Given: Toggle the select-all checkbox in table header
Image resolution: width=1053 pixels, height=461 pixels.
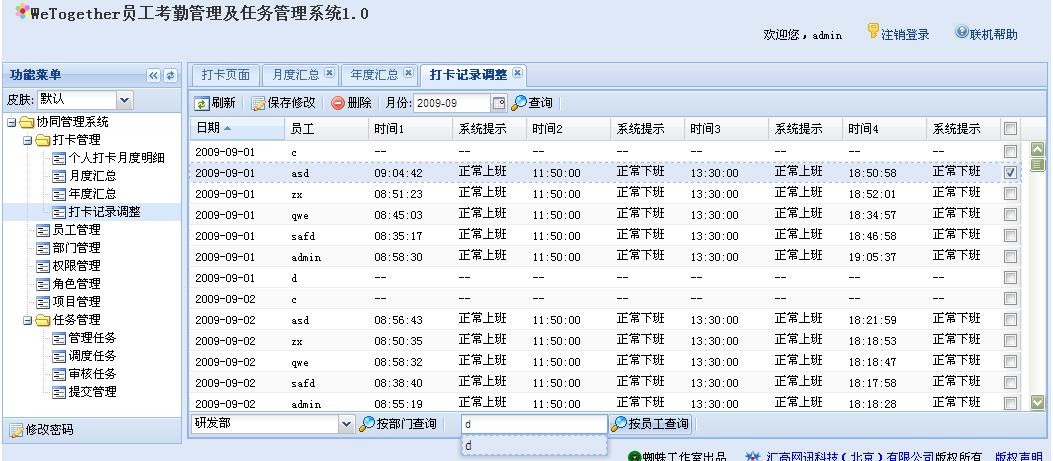Looking at the screenshot, I should click(1010, 128).
